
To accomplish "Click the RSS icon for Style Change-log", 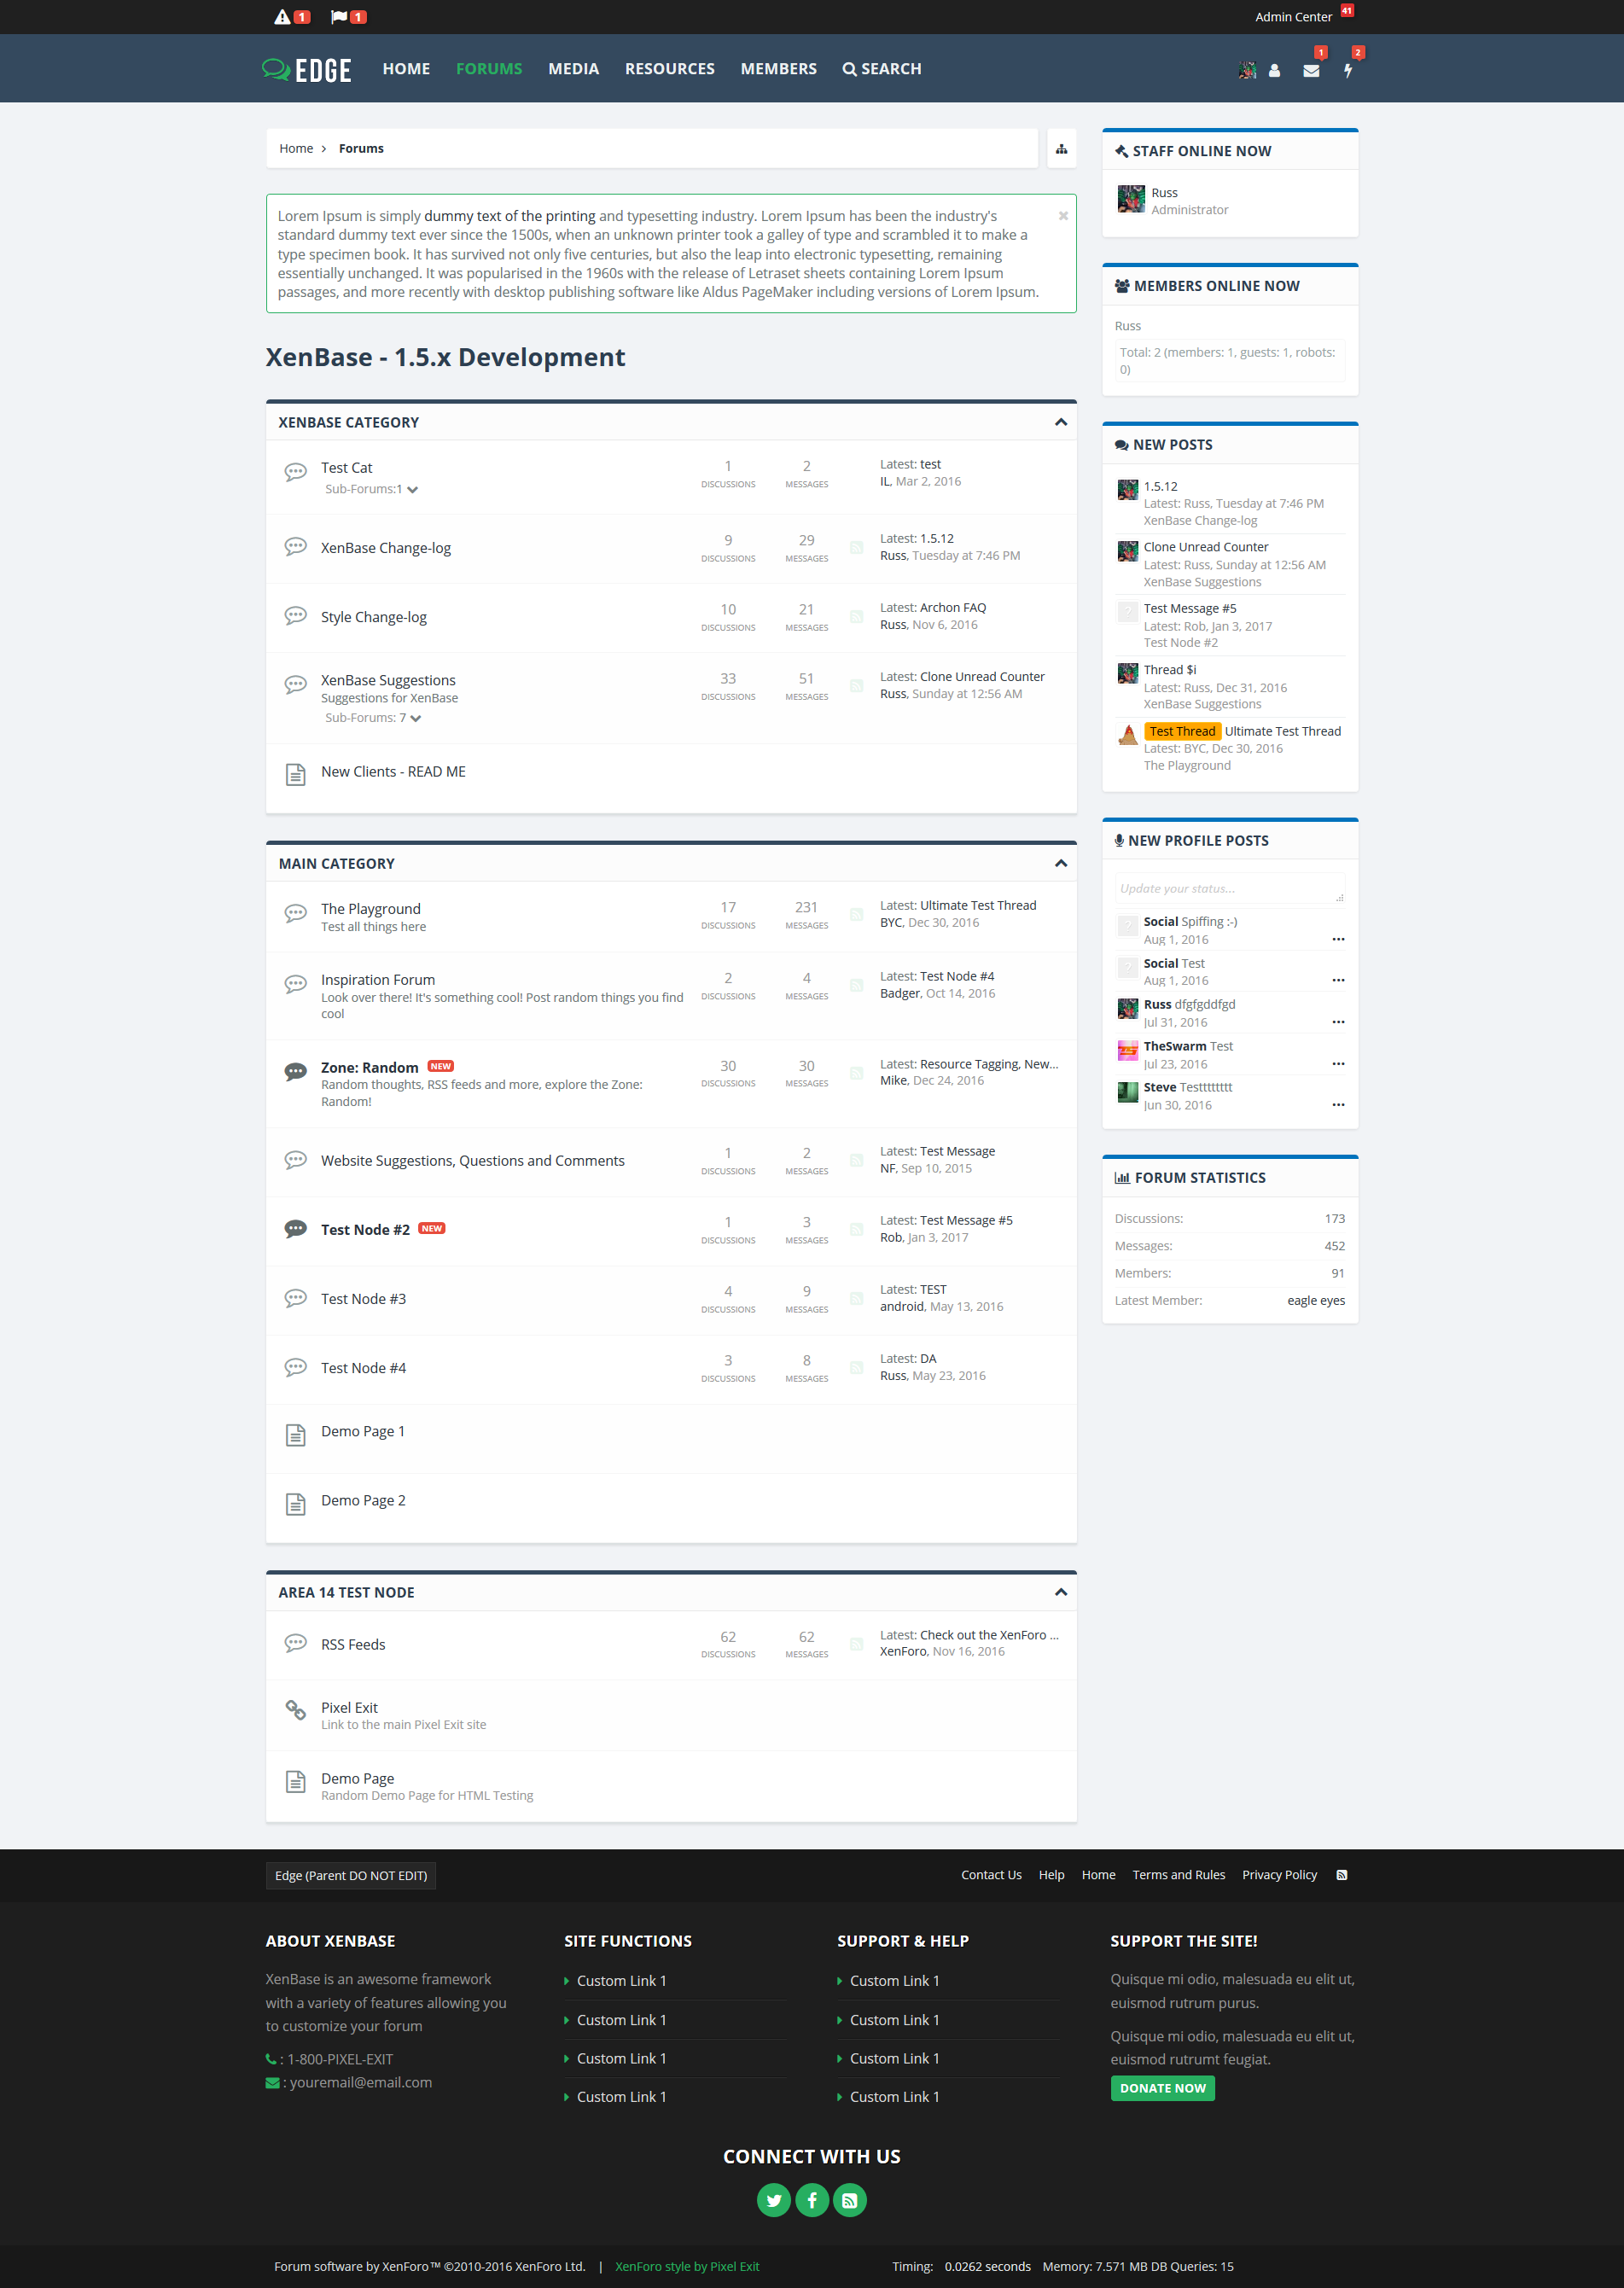I will 856,617.
